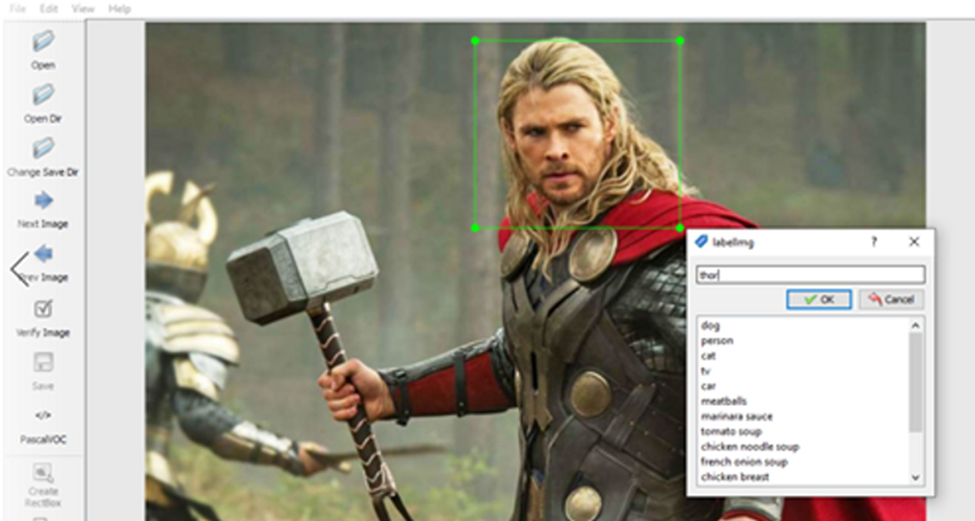Open the Edit menu
The height and width of the screenshot is (521, 975).
coord(49,9)
